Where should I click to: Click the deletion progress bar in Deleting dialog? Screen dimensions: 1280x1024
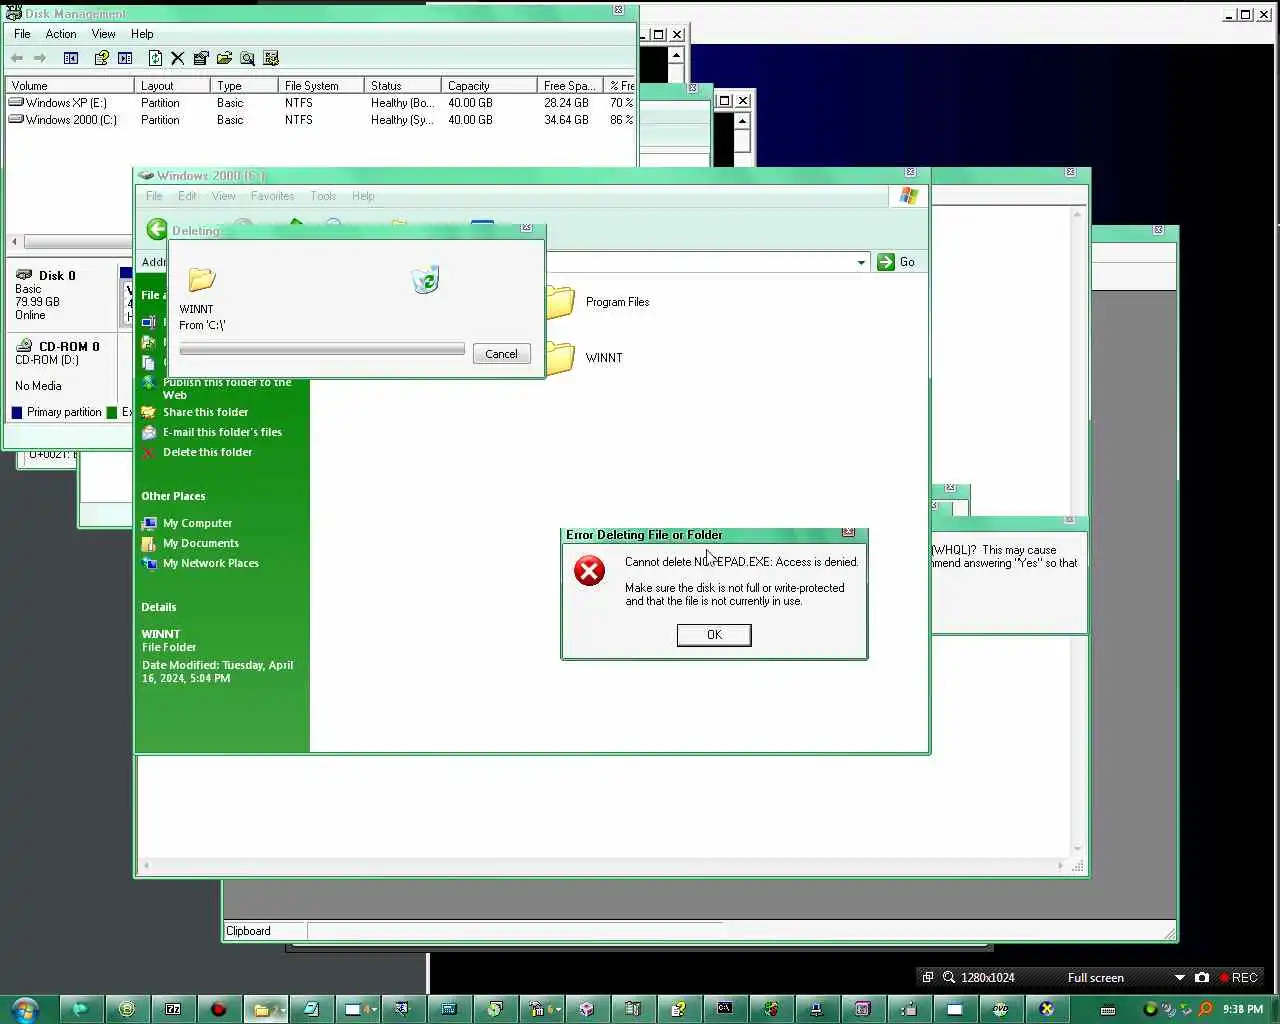[x=322, y=349]
